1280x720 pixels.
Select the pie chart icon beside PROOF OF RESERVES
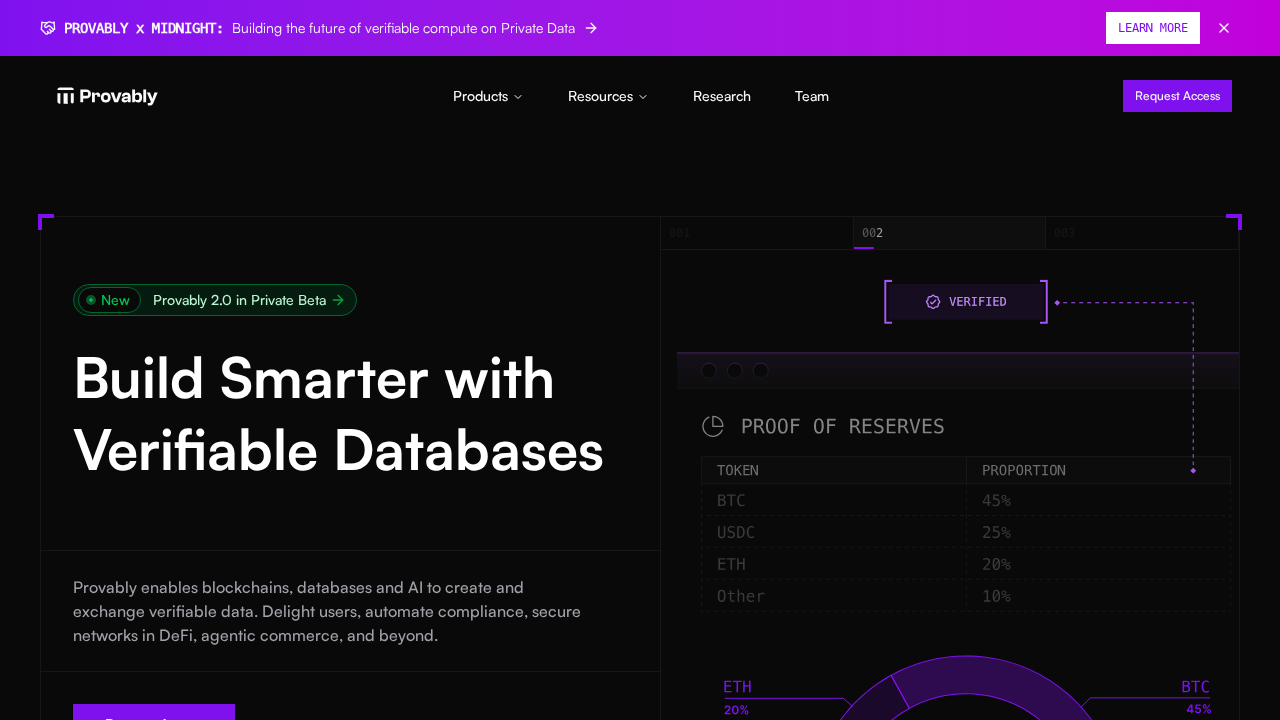click(x=713, y=426)
